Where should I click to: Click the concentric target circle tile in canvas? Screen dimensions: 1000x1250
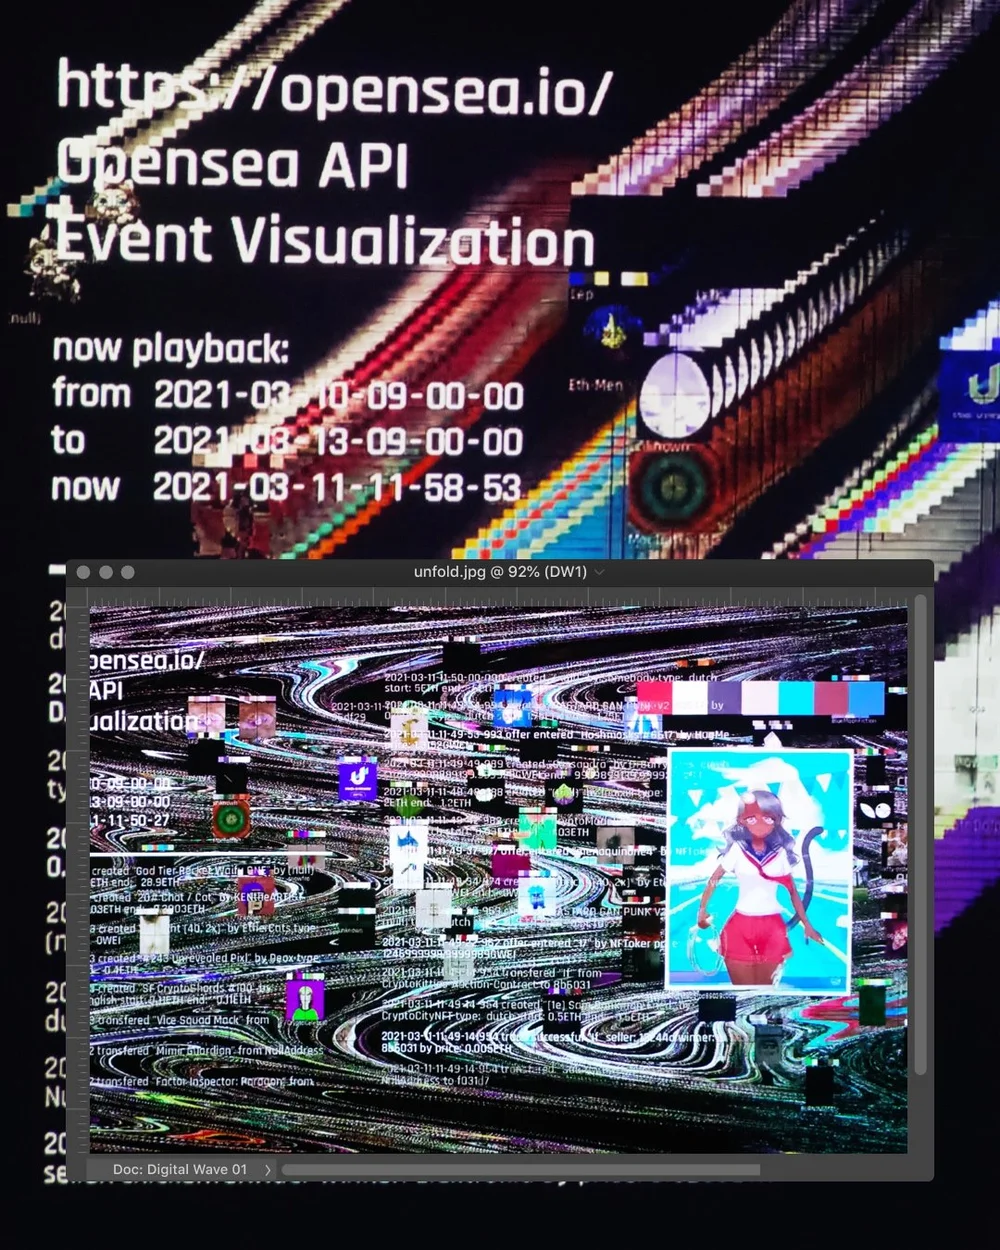(231, 821)
